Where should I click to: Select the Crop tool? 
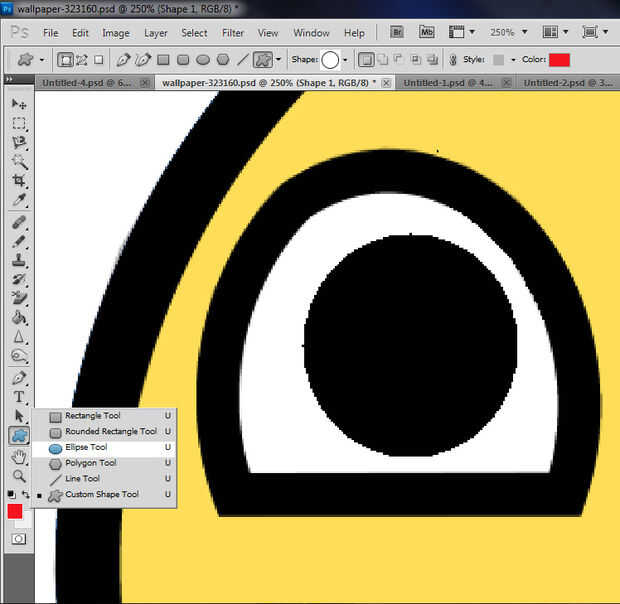point(19,181)
